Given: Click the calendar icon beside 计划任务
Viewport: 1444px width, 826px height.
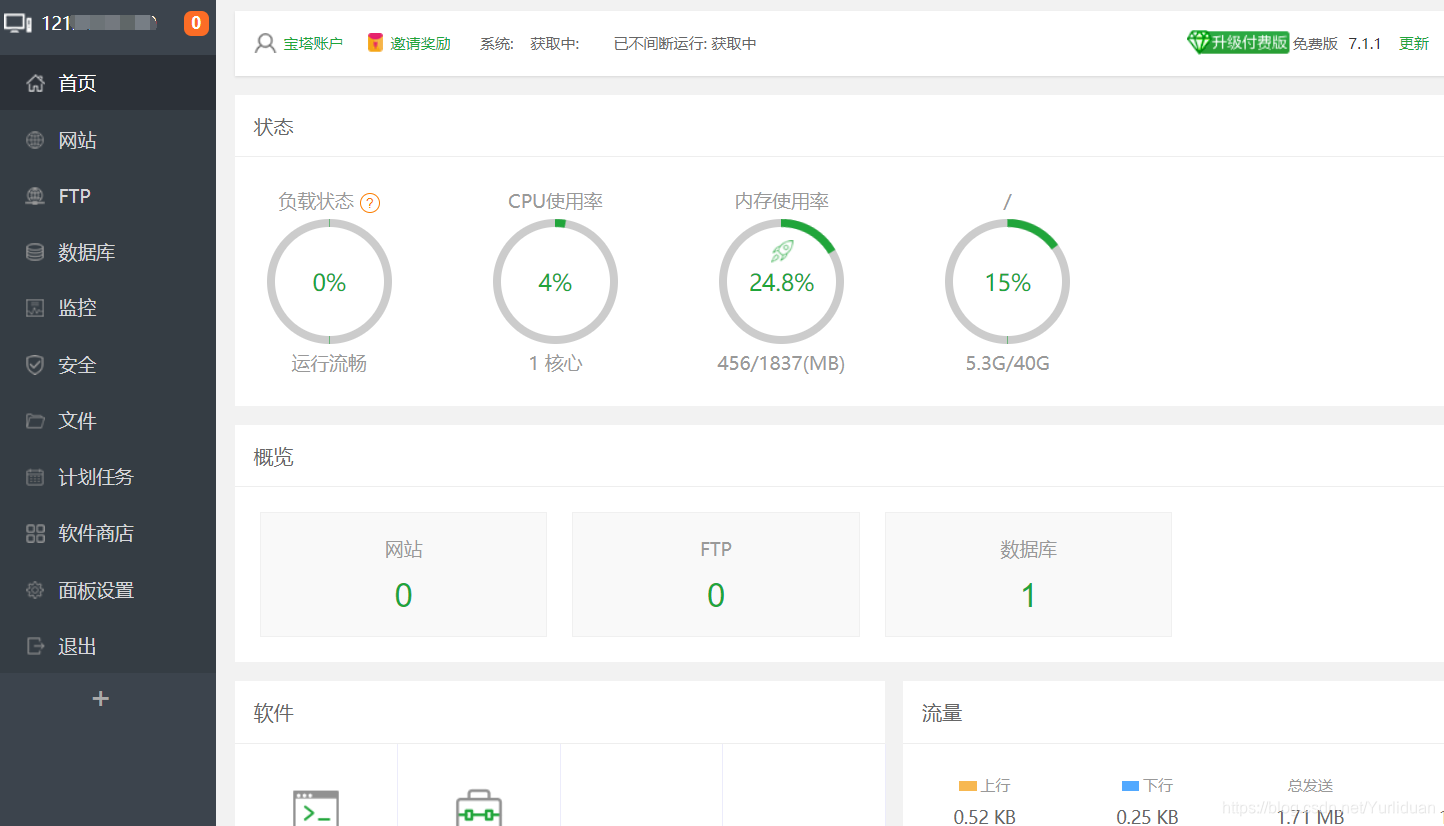Looking at the screenshot, I should click(35, 477).
